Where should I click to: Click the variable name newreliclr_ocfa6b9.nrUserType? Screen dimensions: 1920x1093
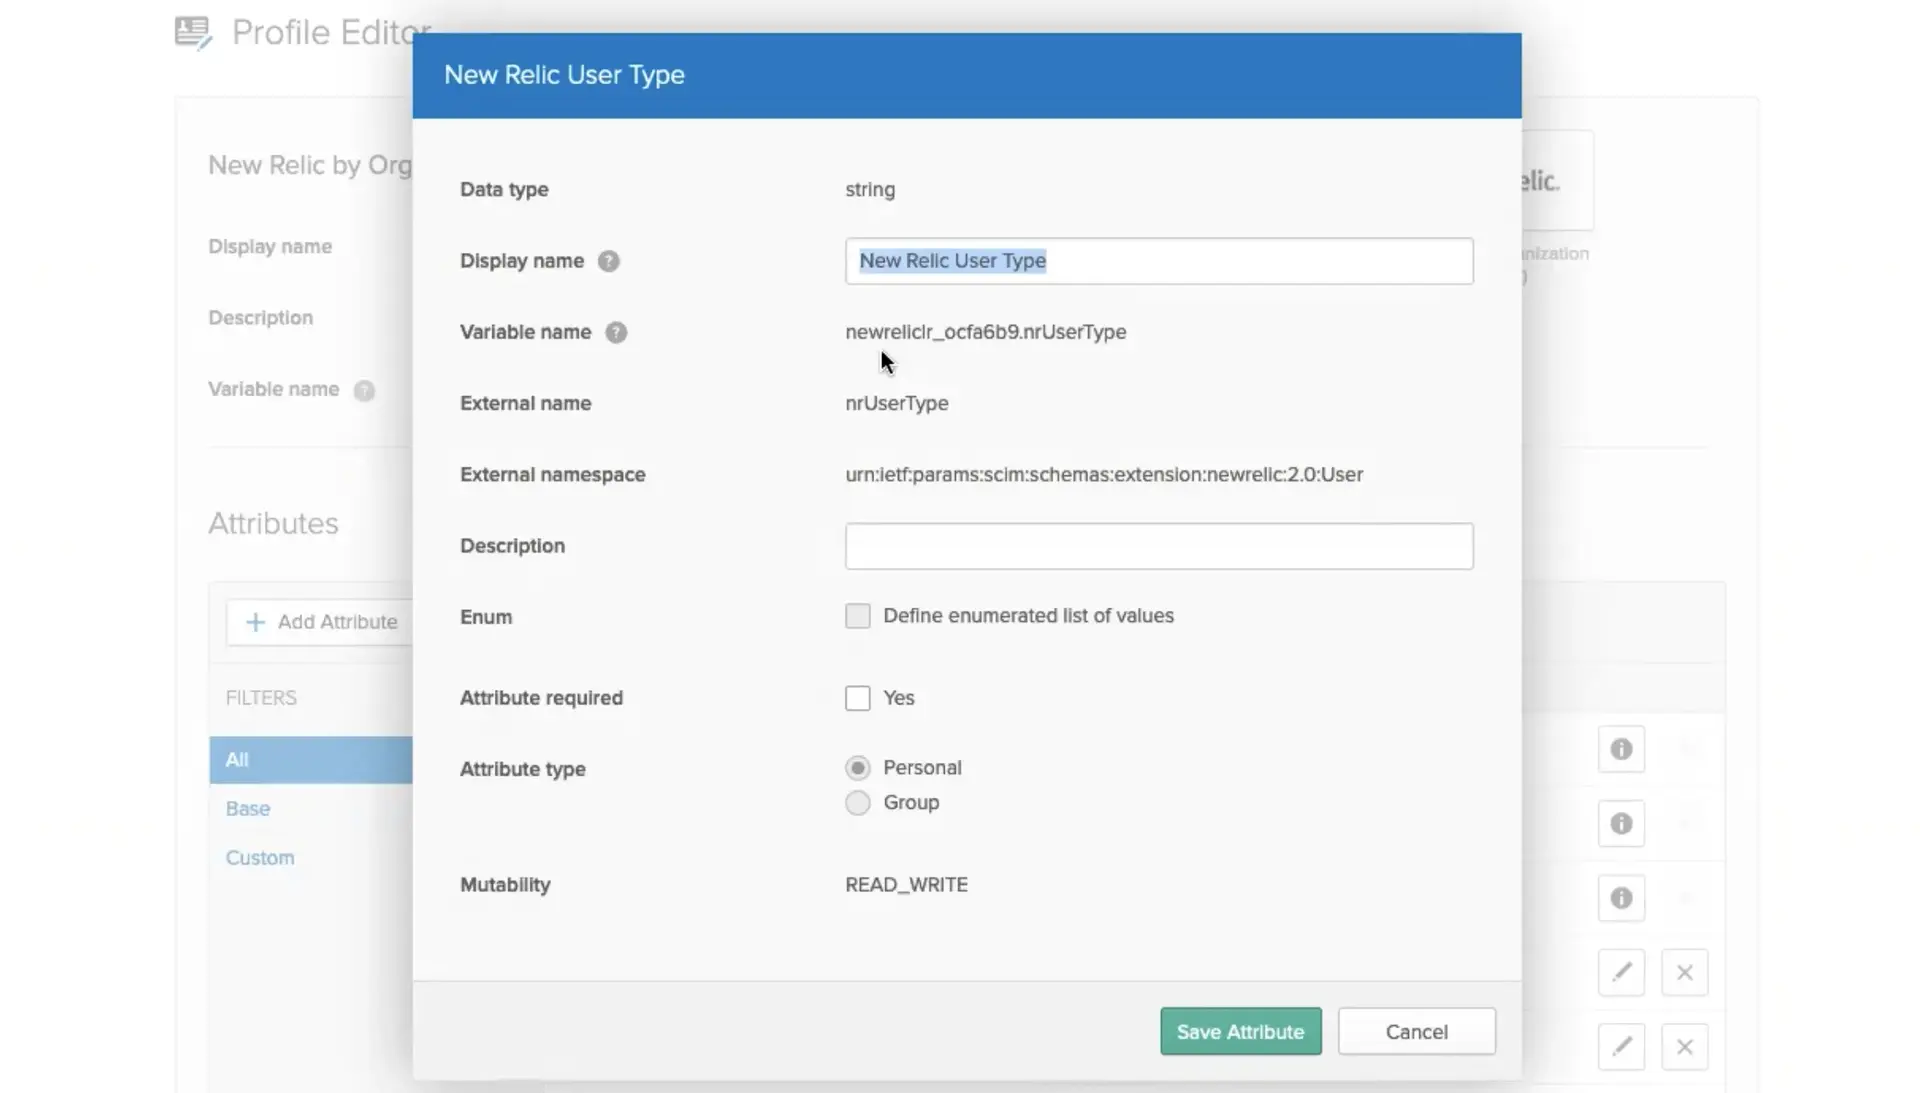[985, 332]
